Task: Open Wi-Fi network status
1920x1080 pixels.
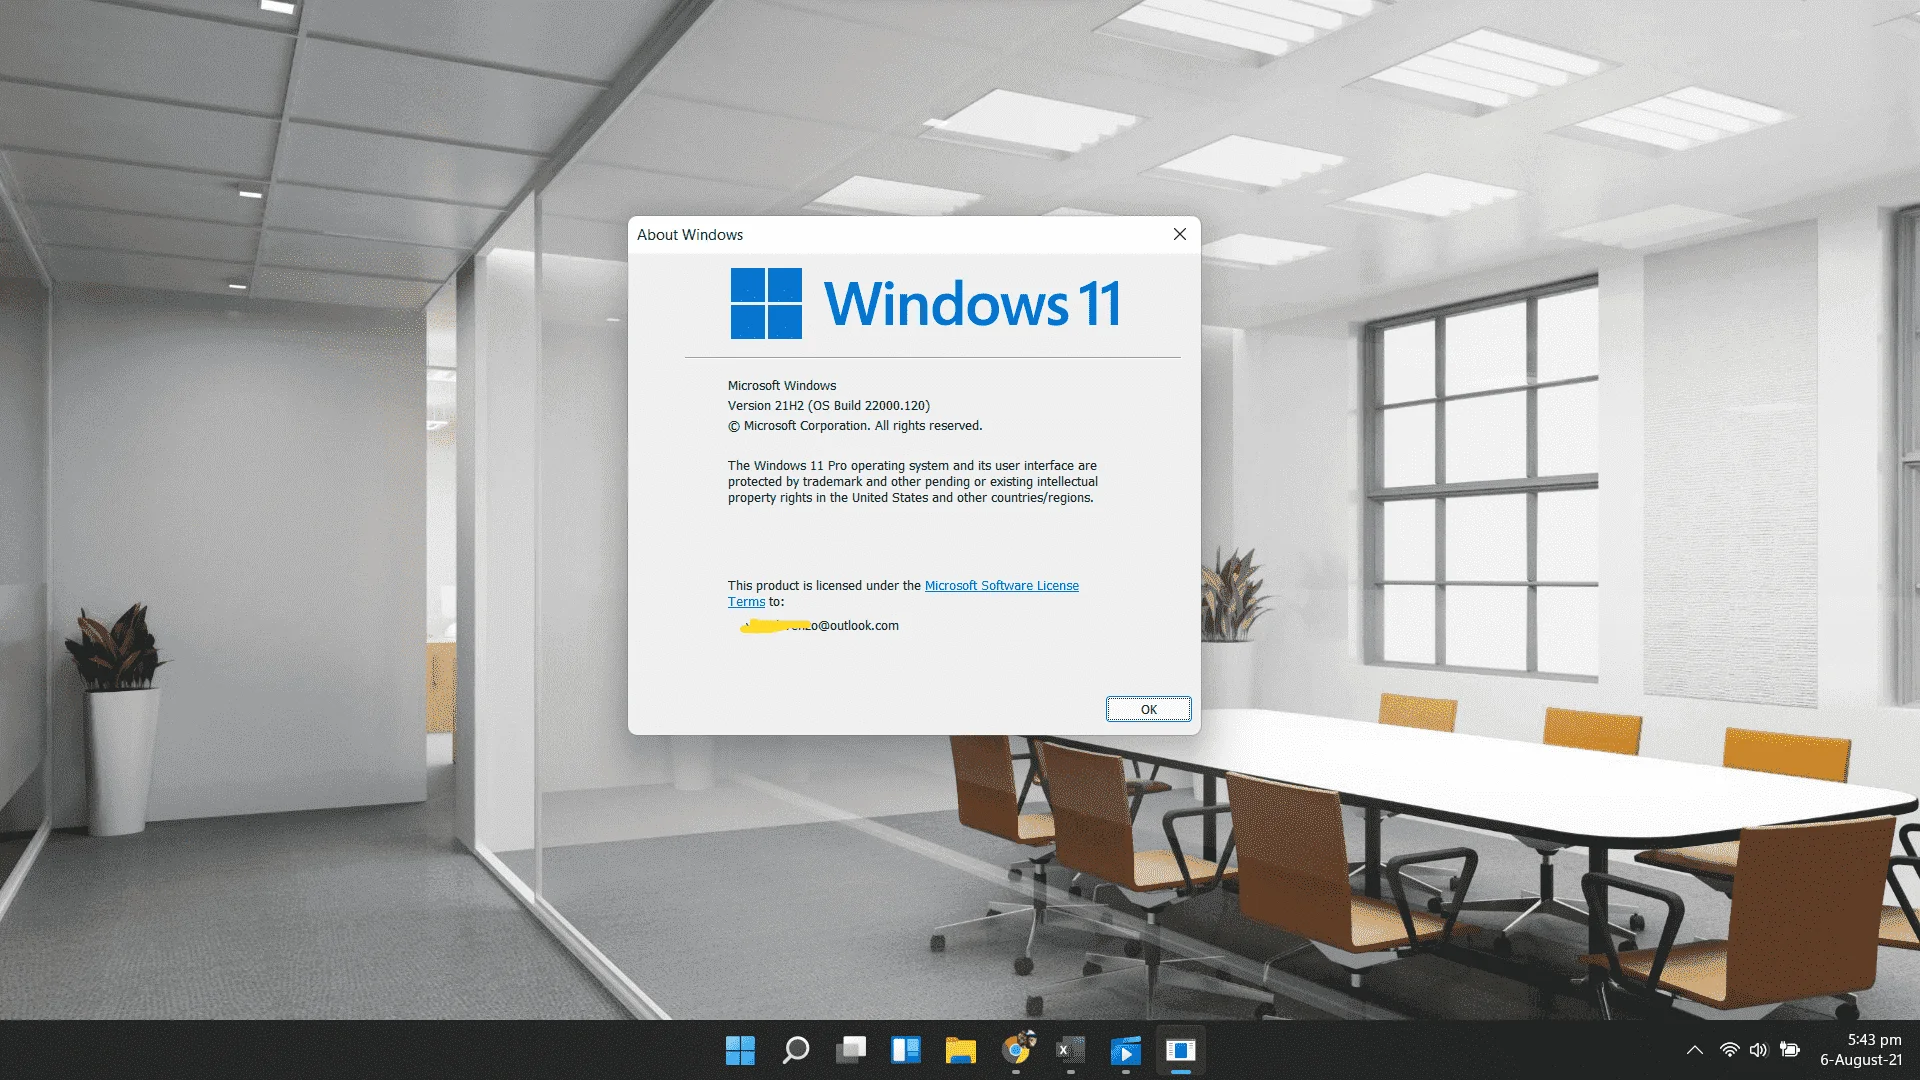Action: coord(1729,1050)
